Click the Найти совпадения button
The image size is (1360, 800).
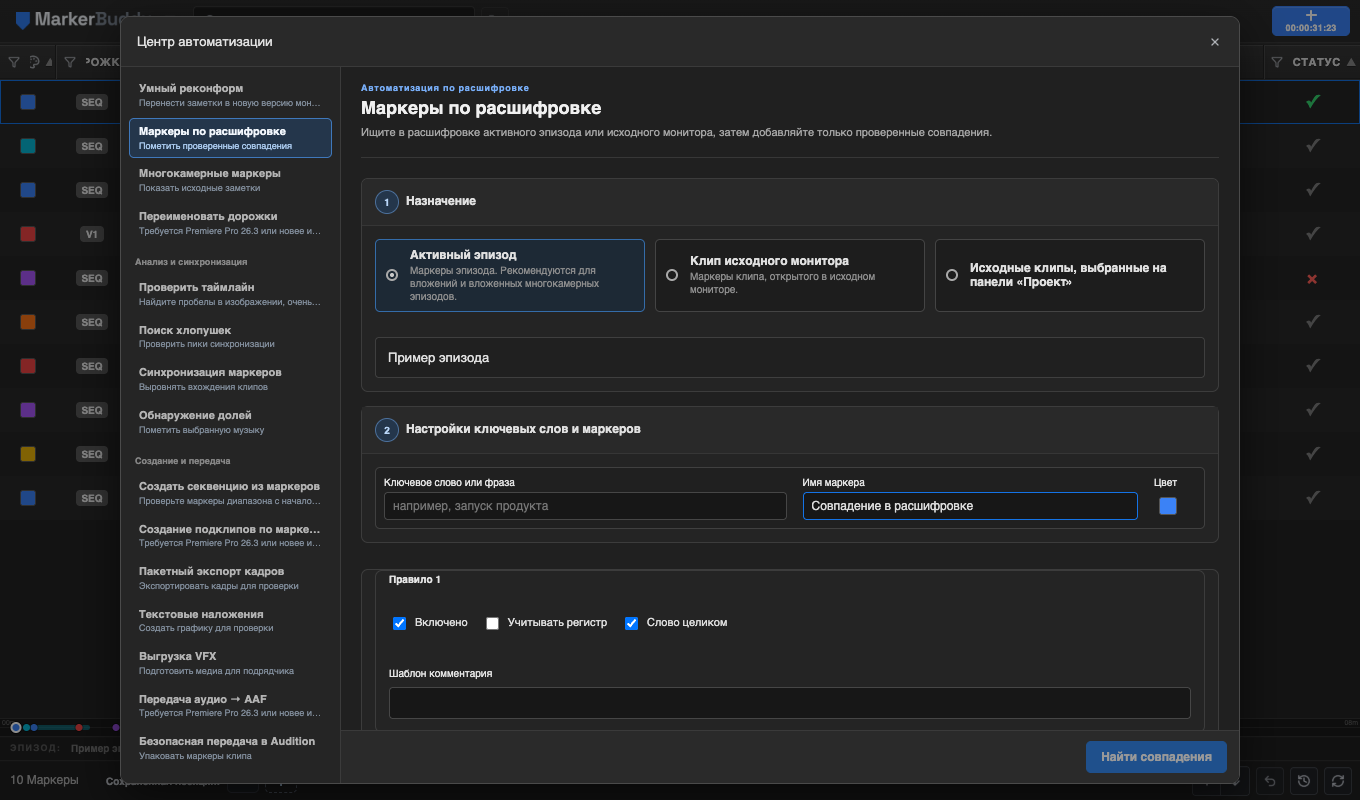1156,757
